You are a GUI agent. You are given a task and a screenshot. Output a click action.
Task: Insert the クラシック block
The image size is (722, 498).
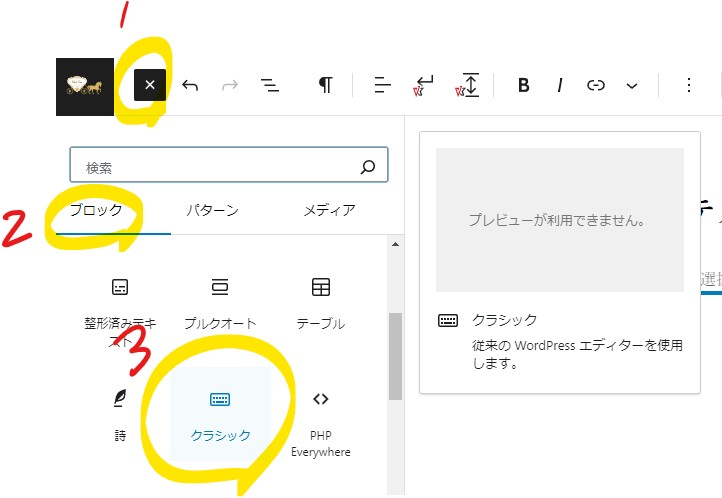[220, 413]
